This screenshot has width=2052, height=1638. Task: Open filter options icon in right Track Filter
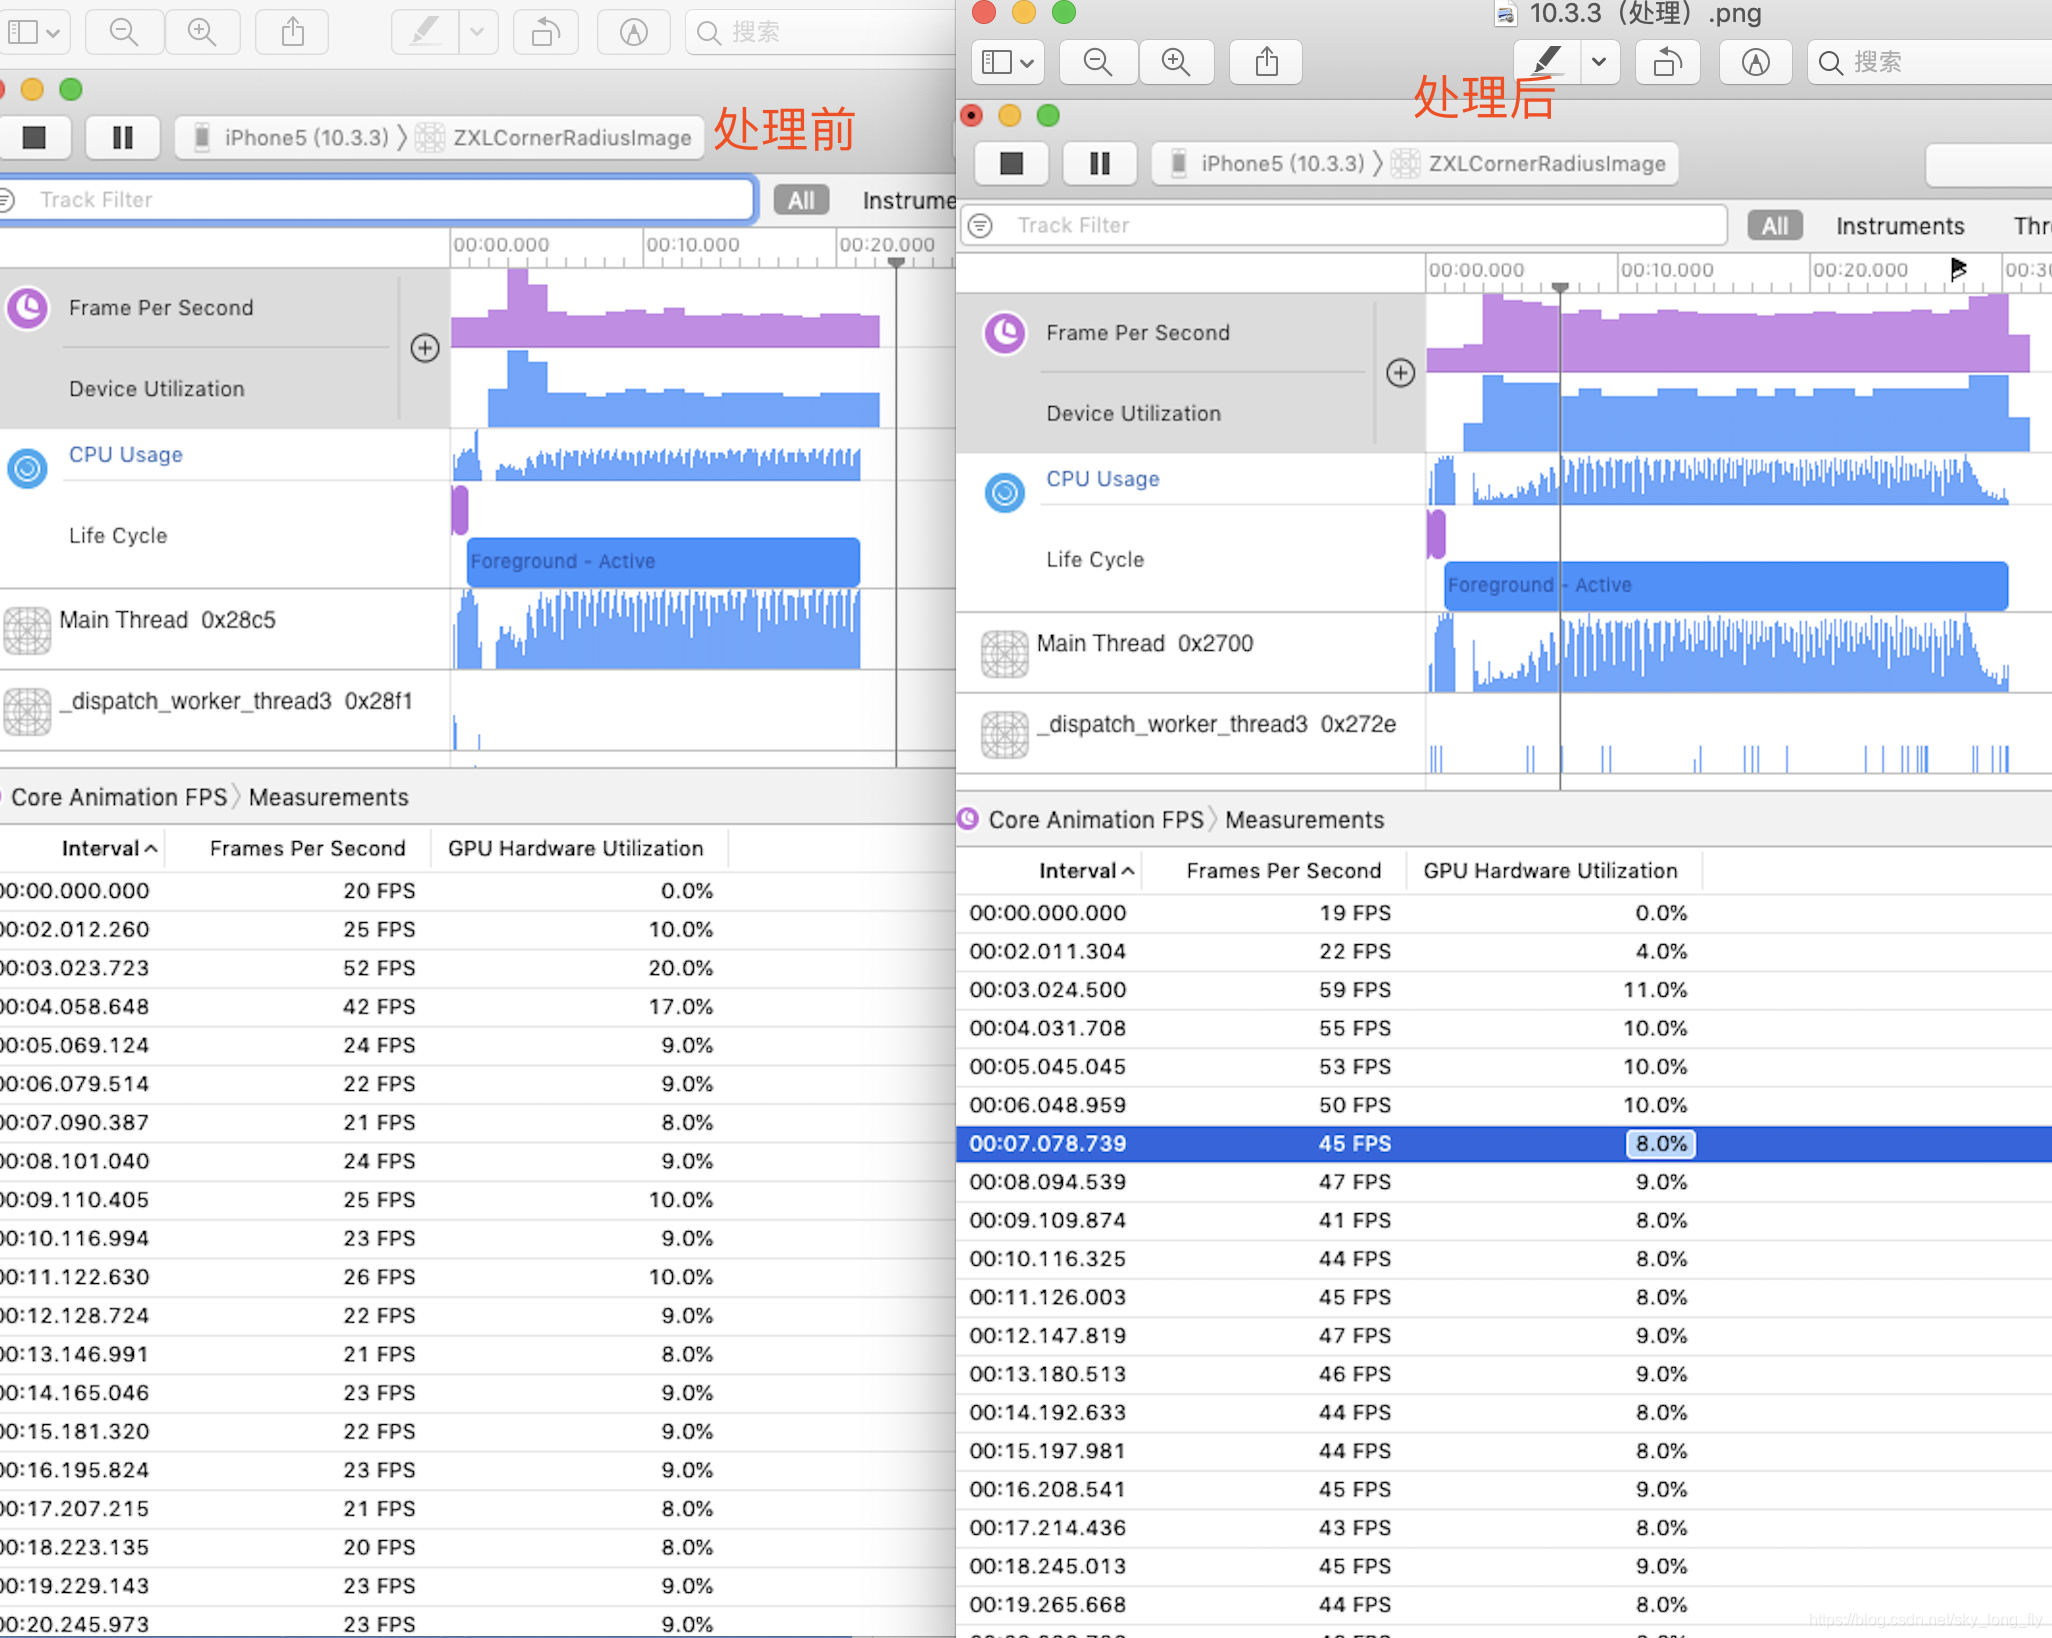coord(981,225)
